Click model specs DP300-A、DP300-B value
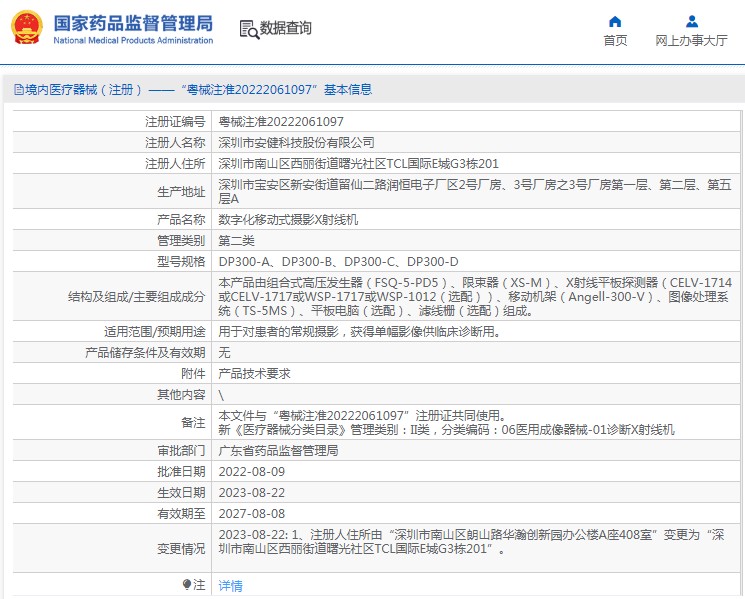745x599 pixels. pyautogui.click(x=338, y=261)
